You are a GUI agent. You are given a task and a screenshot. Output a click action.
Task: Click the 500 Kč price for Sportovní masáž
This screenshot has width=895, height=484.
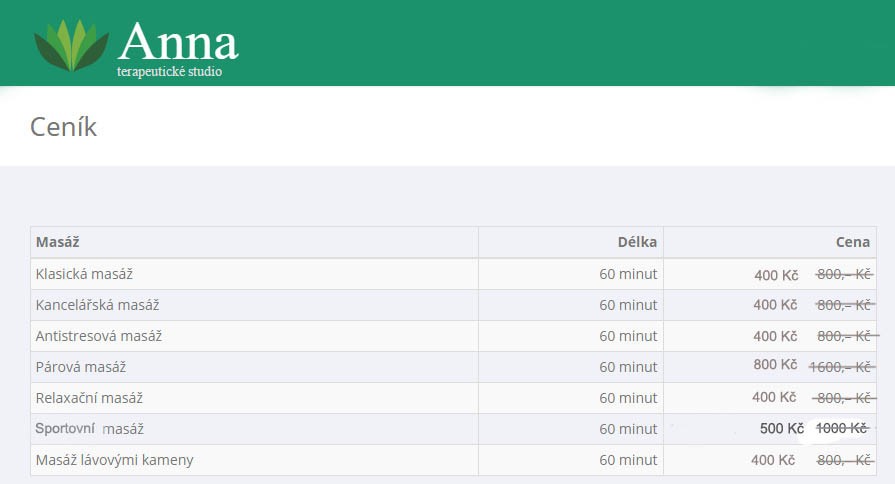click(781, 429)
